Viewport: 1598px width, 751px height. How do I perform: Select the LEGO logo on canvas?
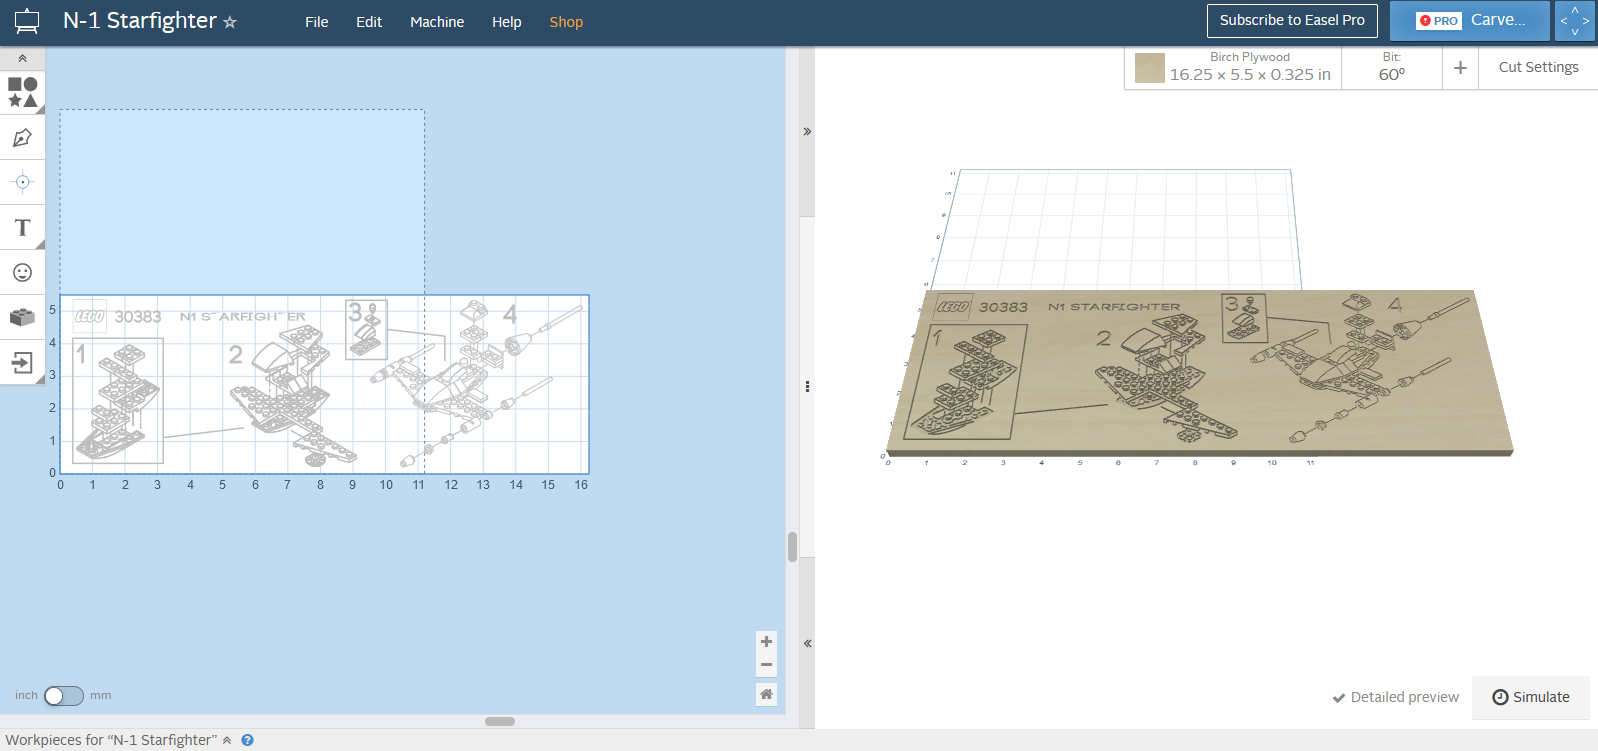[90, 316]
